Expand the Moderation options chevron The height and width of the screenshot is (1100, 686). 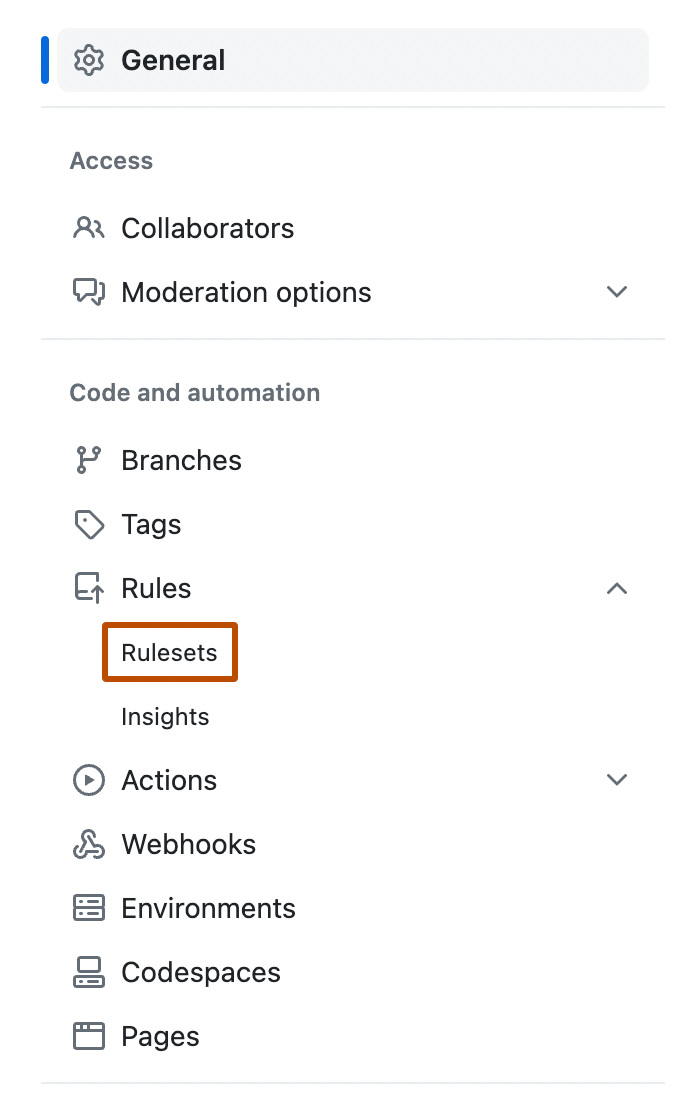tap(617, 292)
